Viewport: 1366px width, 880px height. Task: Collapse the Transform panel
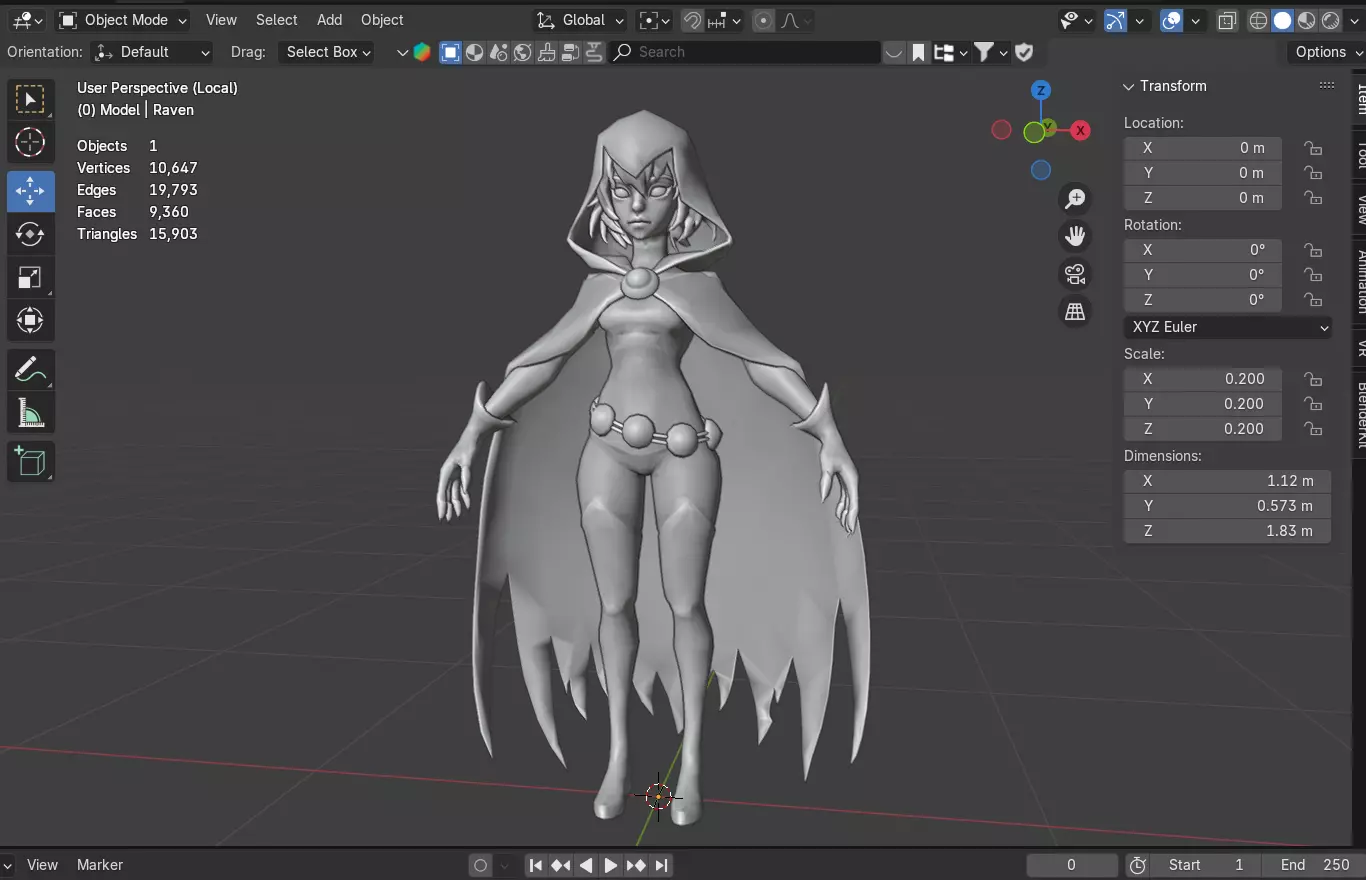pos(1129,86)
